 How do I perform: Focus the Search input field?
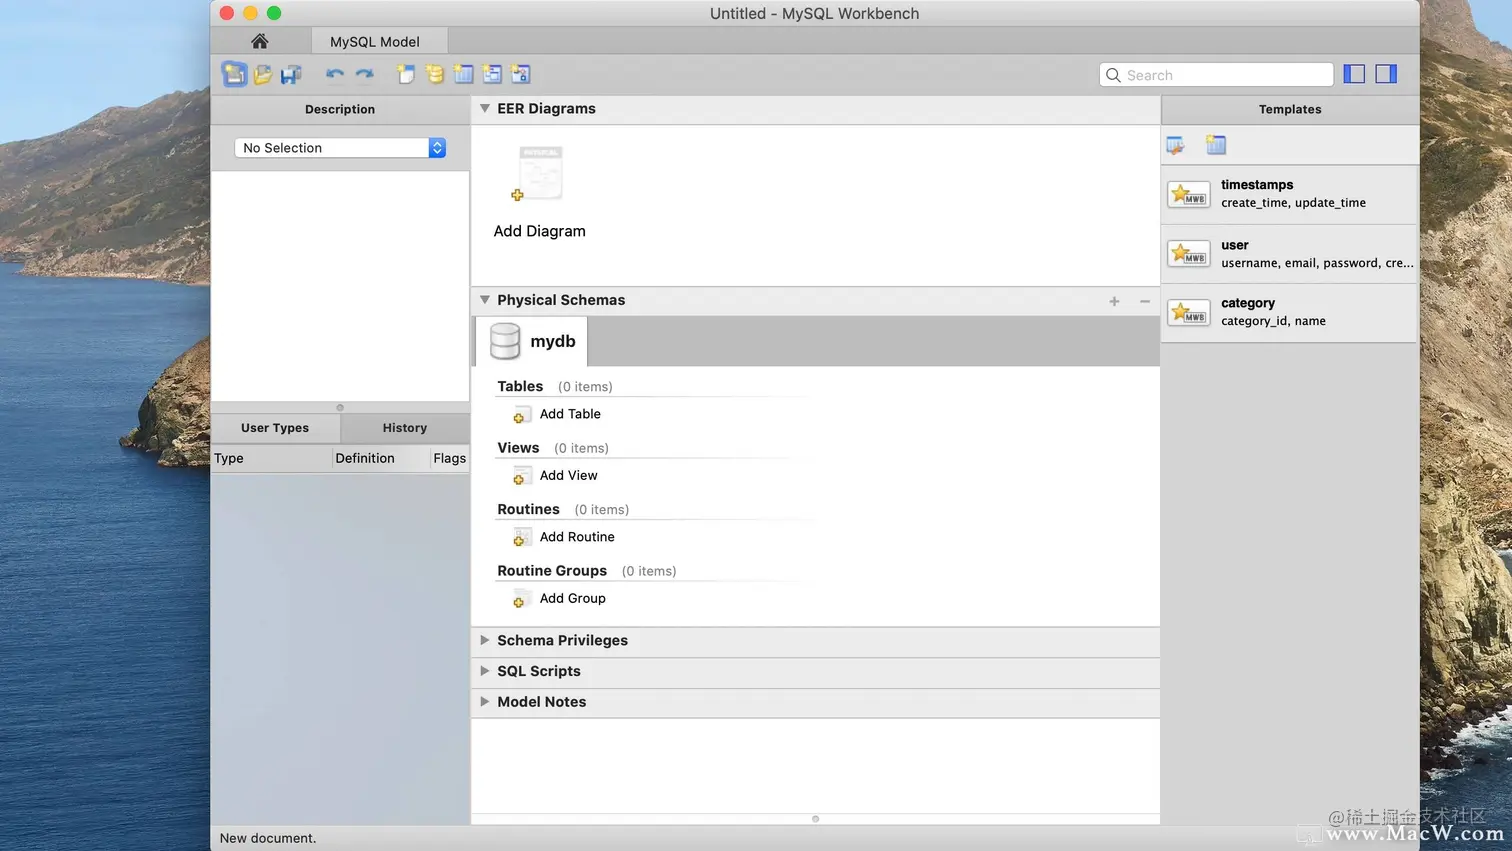pos(1216,75)
